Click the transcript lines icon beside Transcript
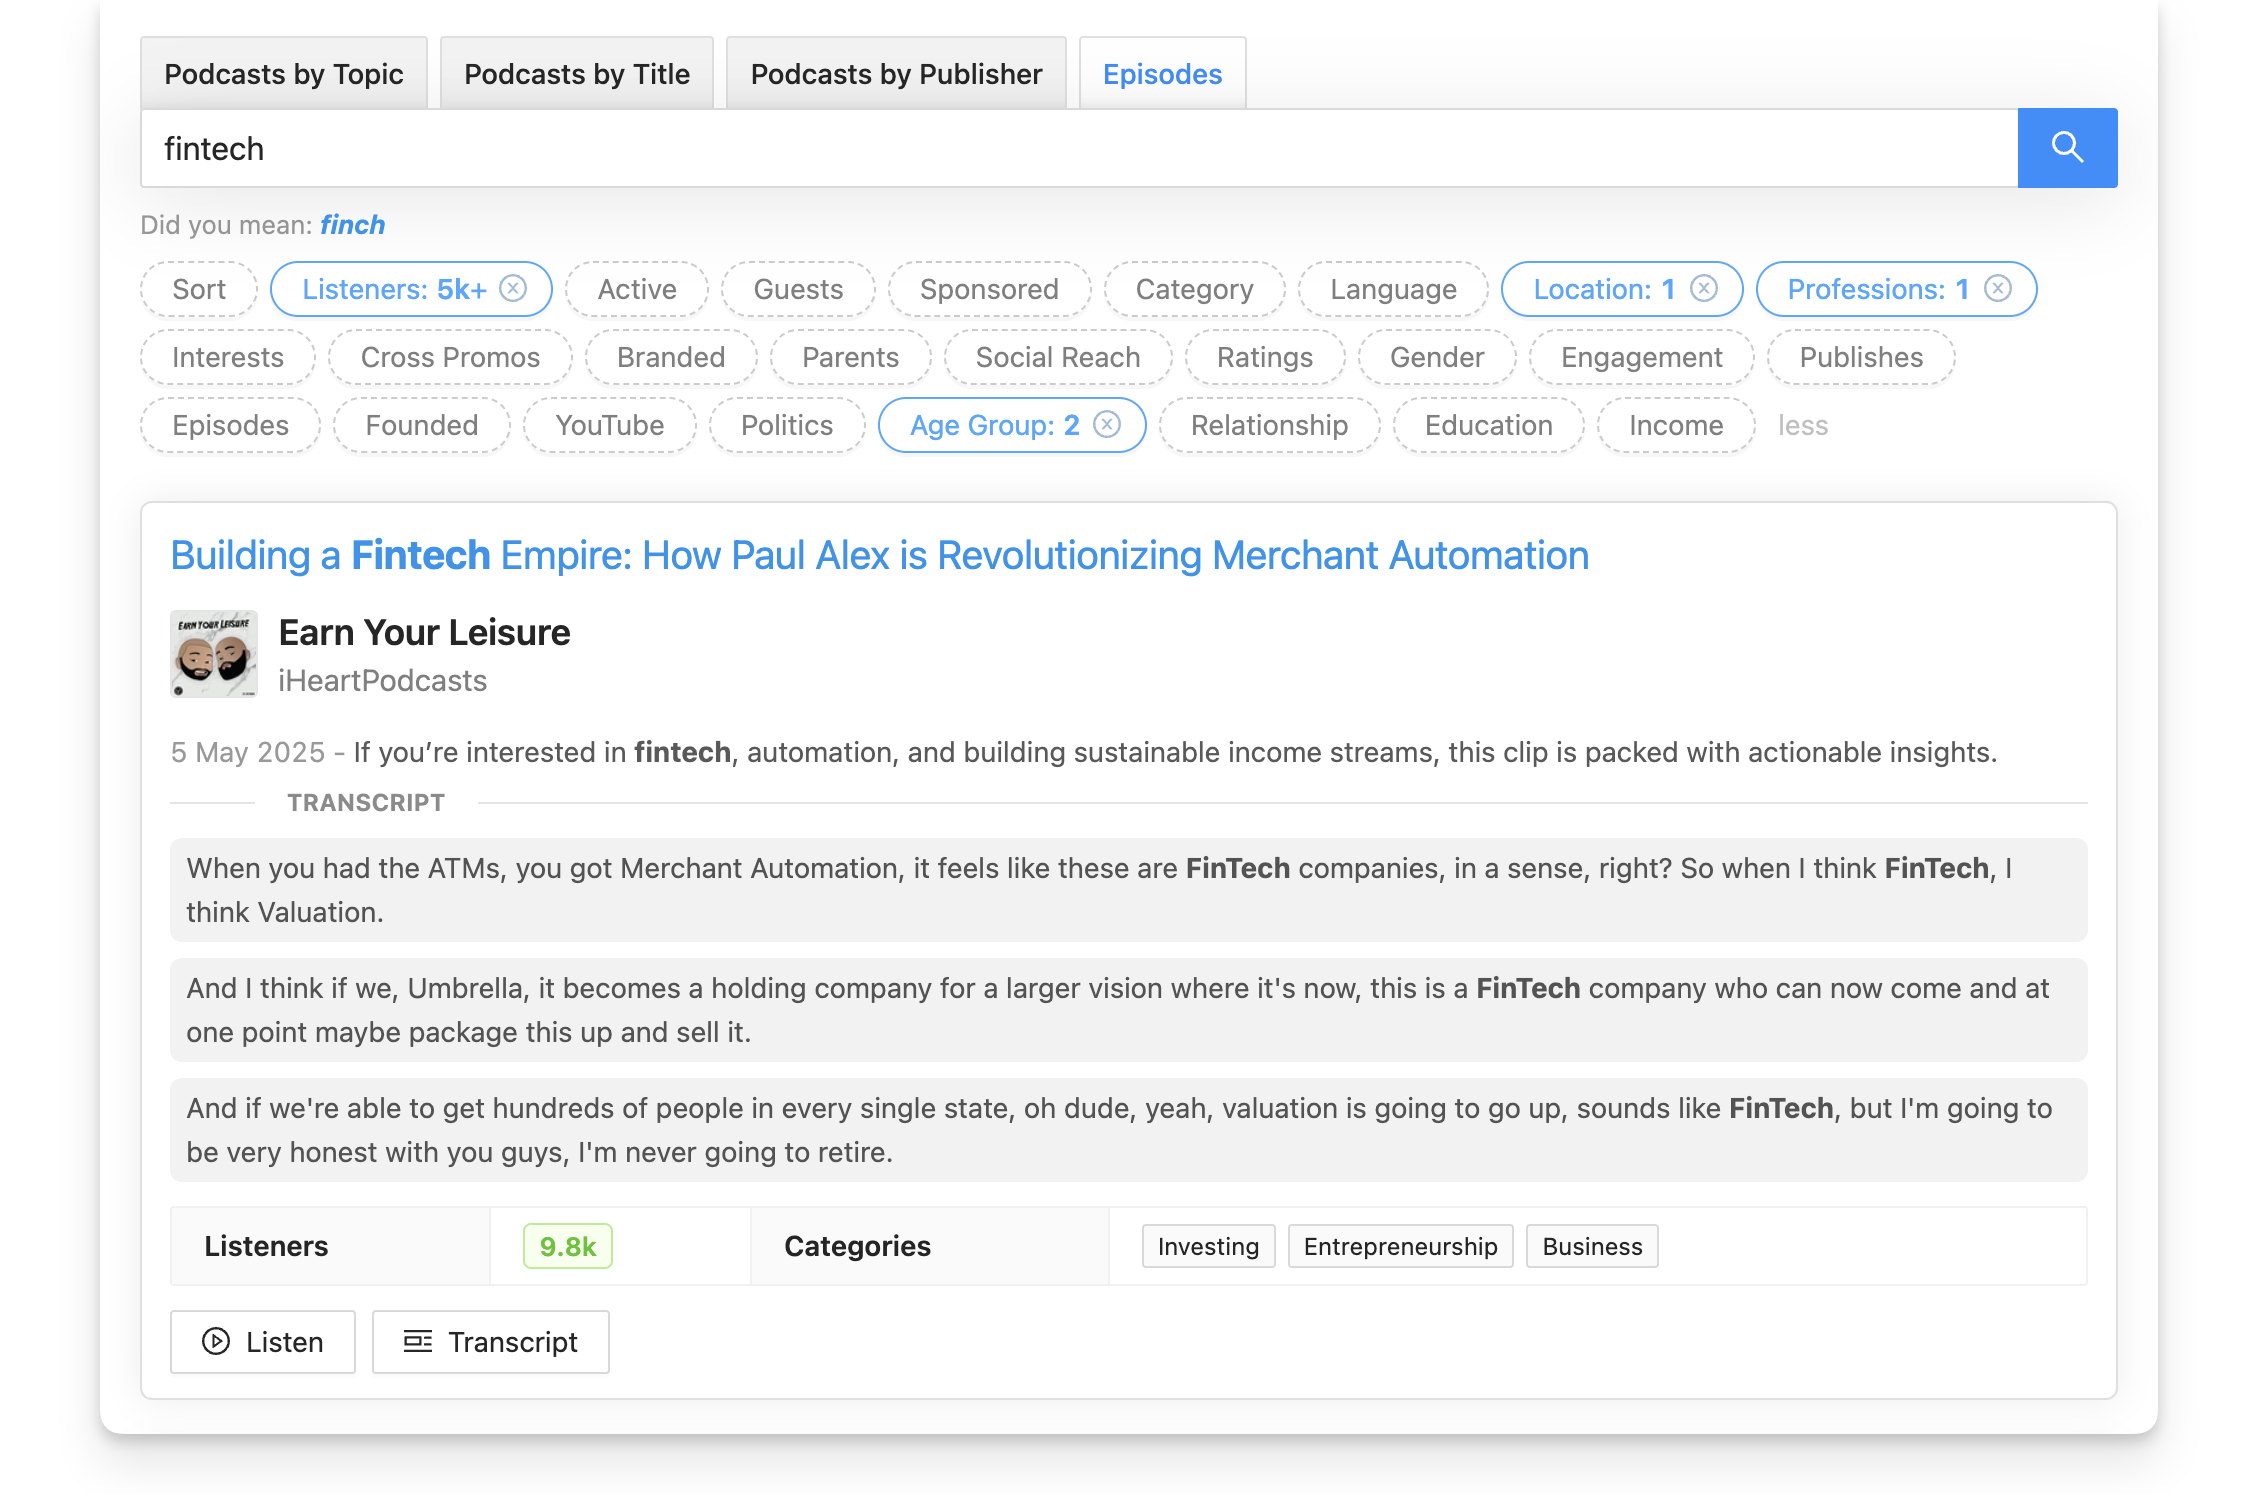 coord(419,1341)
